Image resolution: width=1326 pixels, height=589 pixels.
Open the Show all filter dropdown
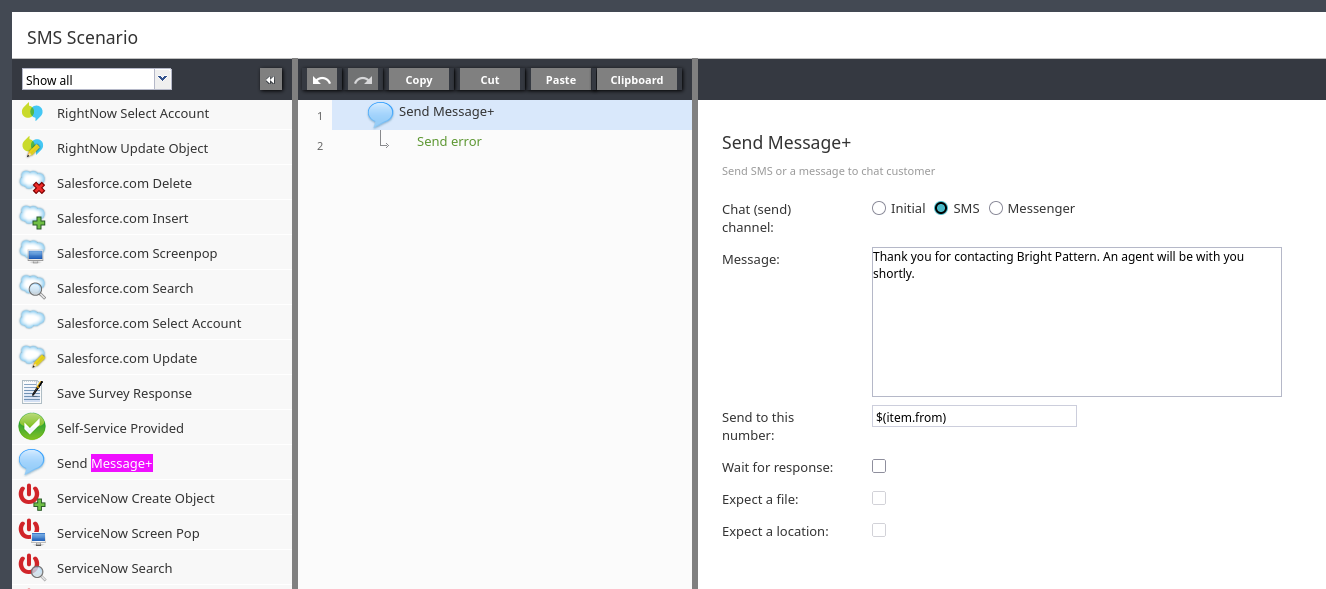tap(163, 79)
